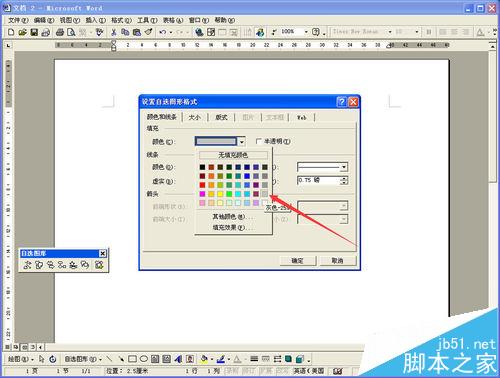This screenshot has width=500, height=378.
Task: Open the Lines category in AutoShapes toolbar
Action: coord(27,265)
